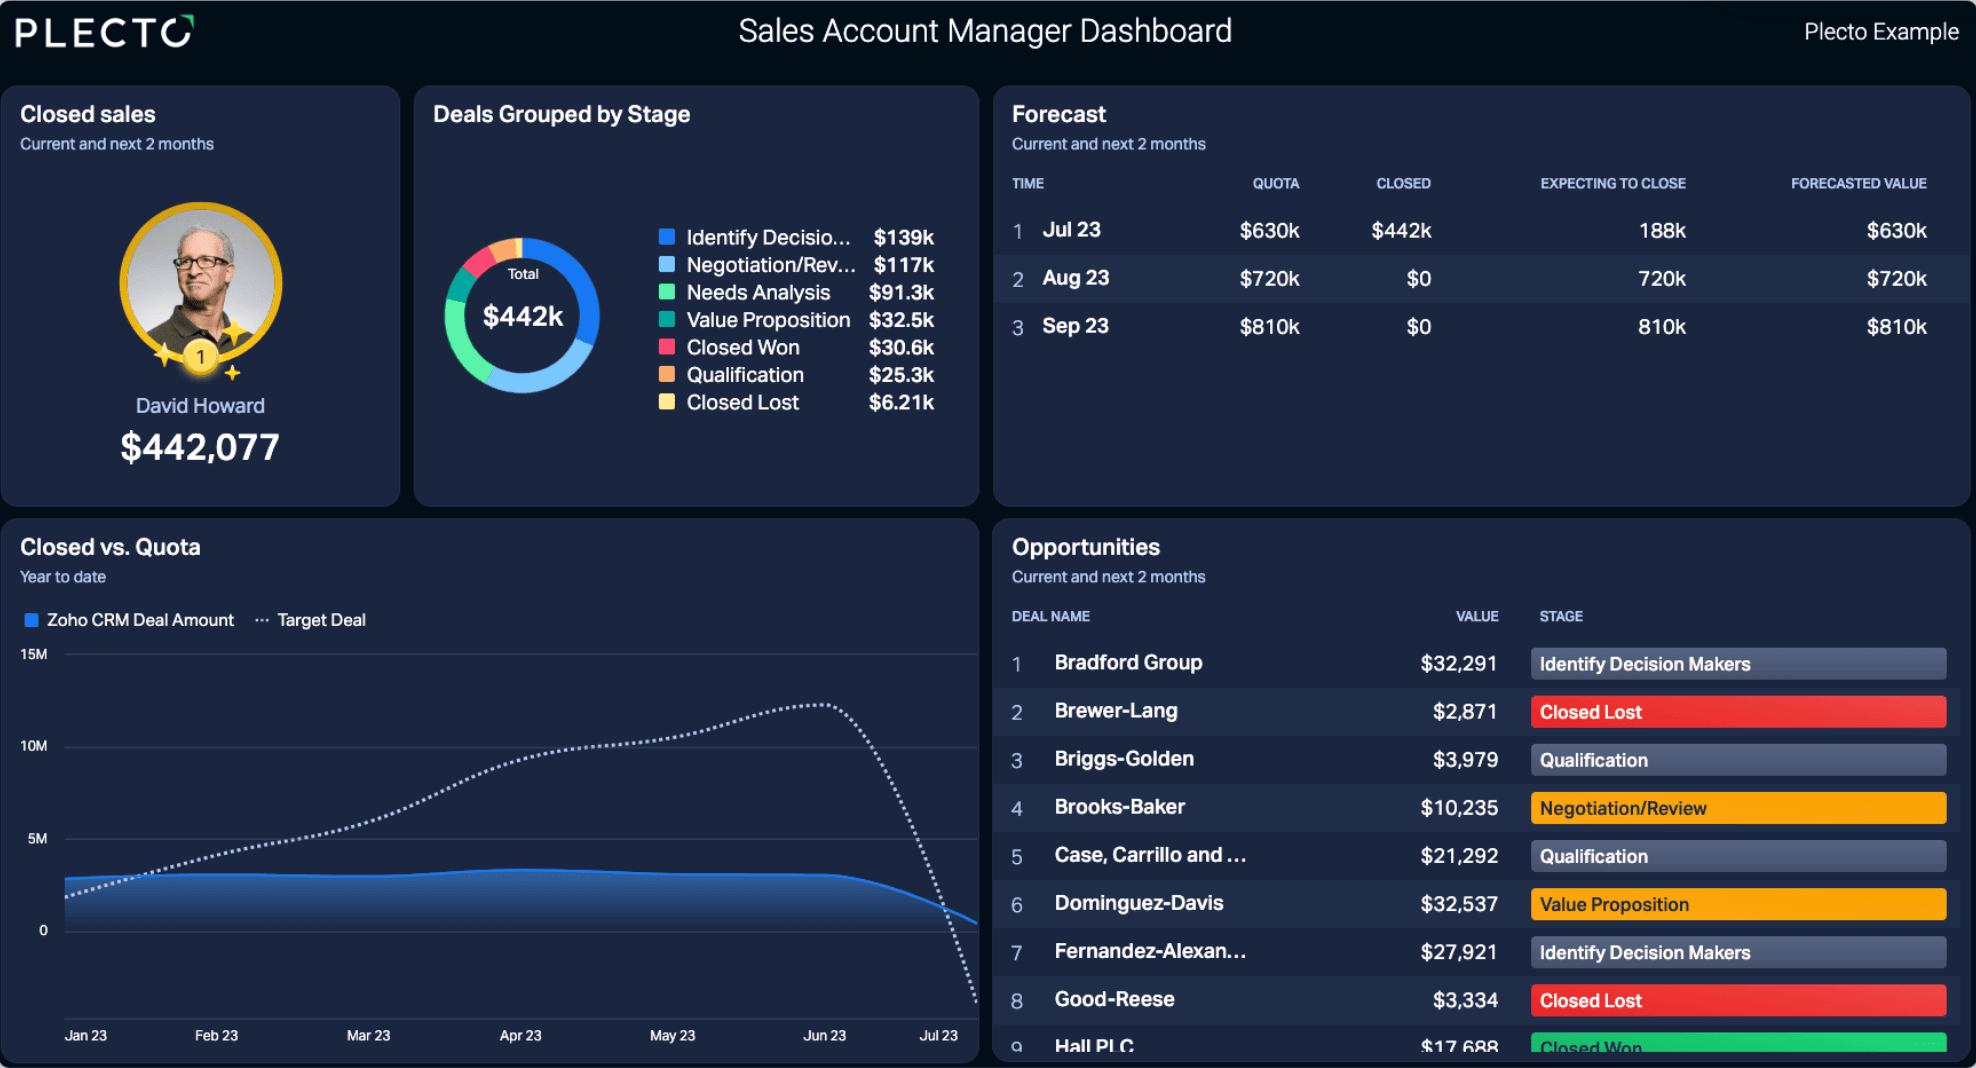Click David Howard's profile photo

[x=201, y=284]
